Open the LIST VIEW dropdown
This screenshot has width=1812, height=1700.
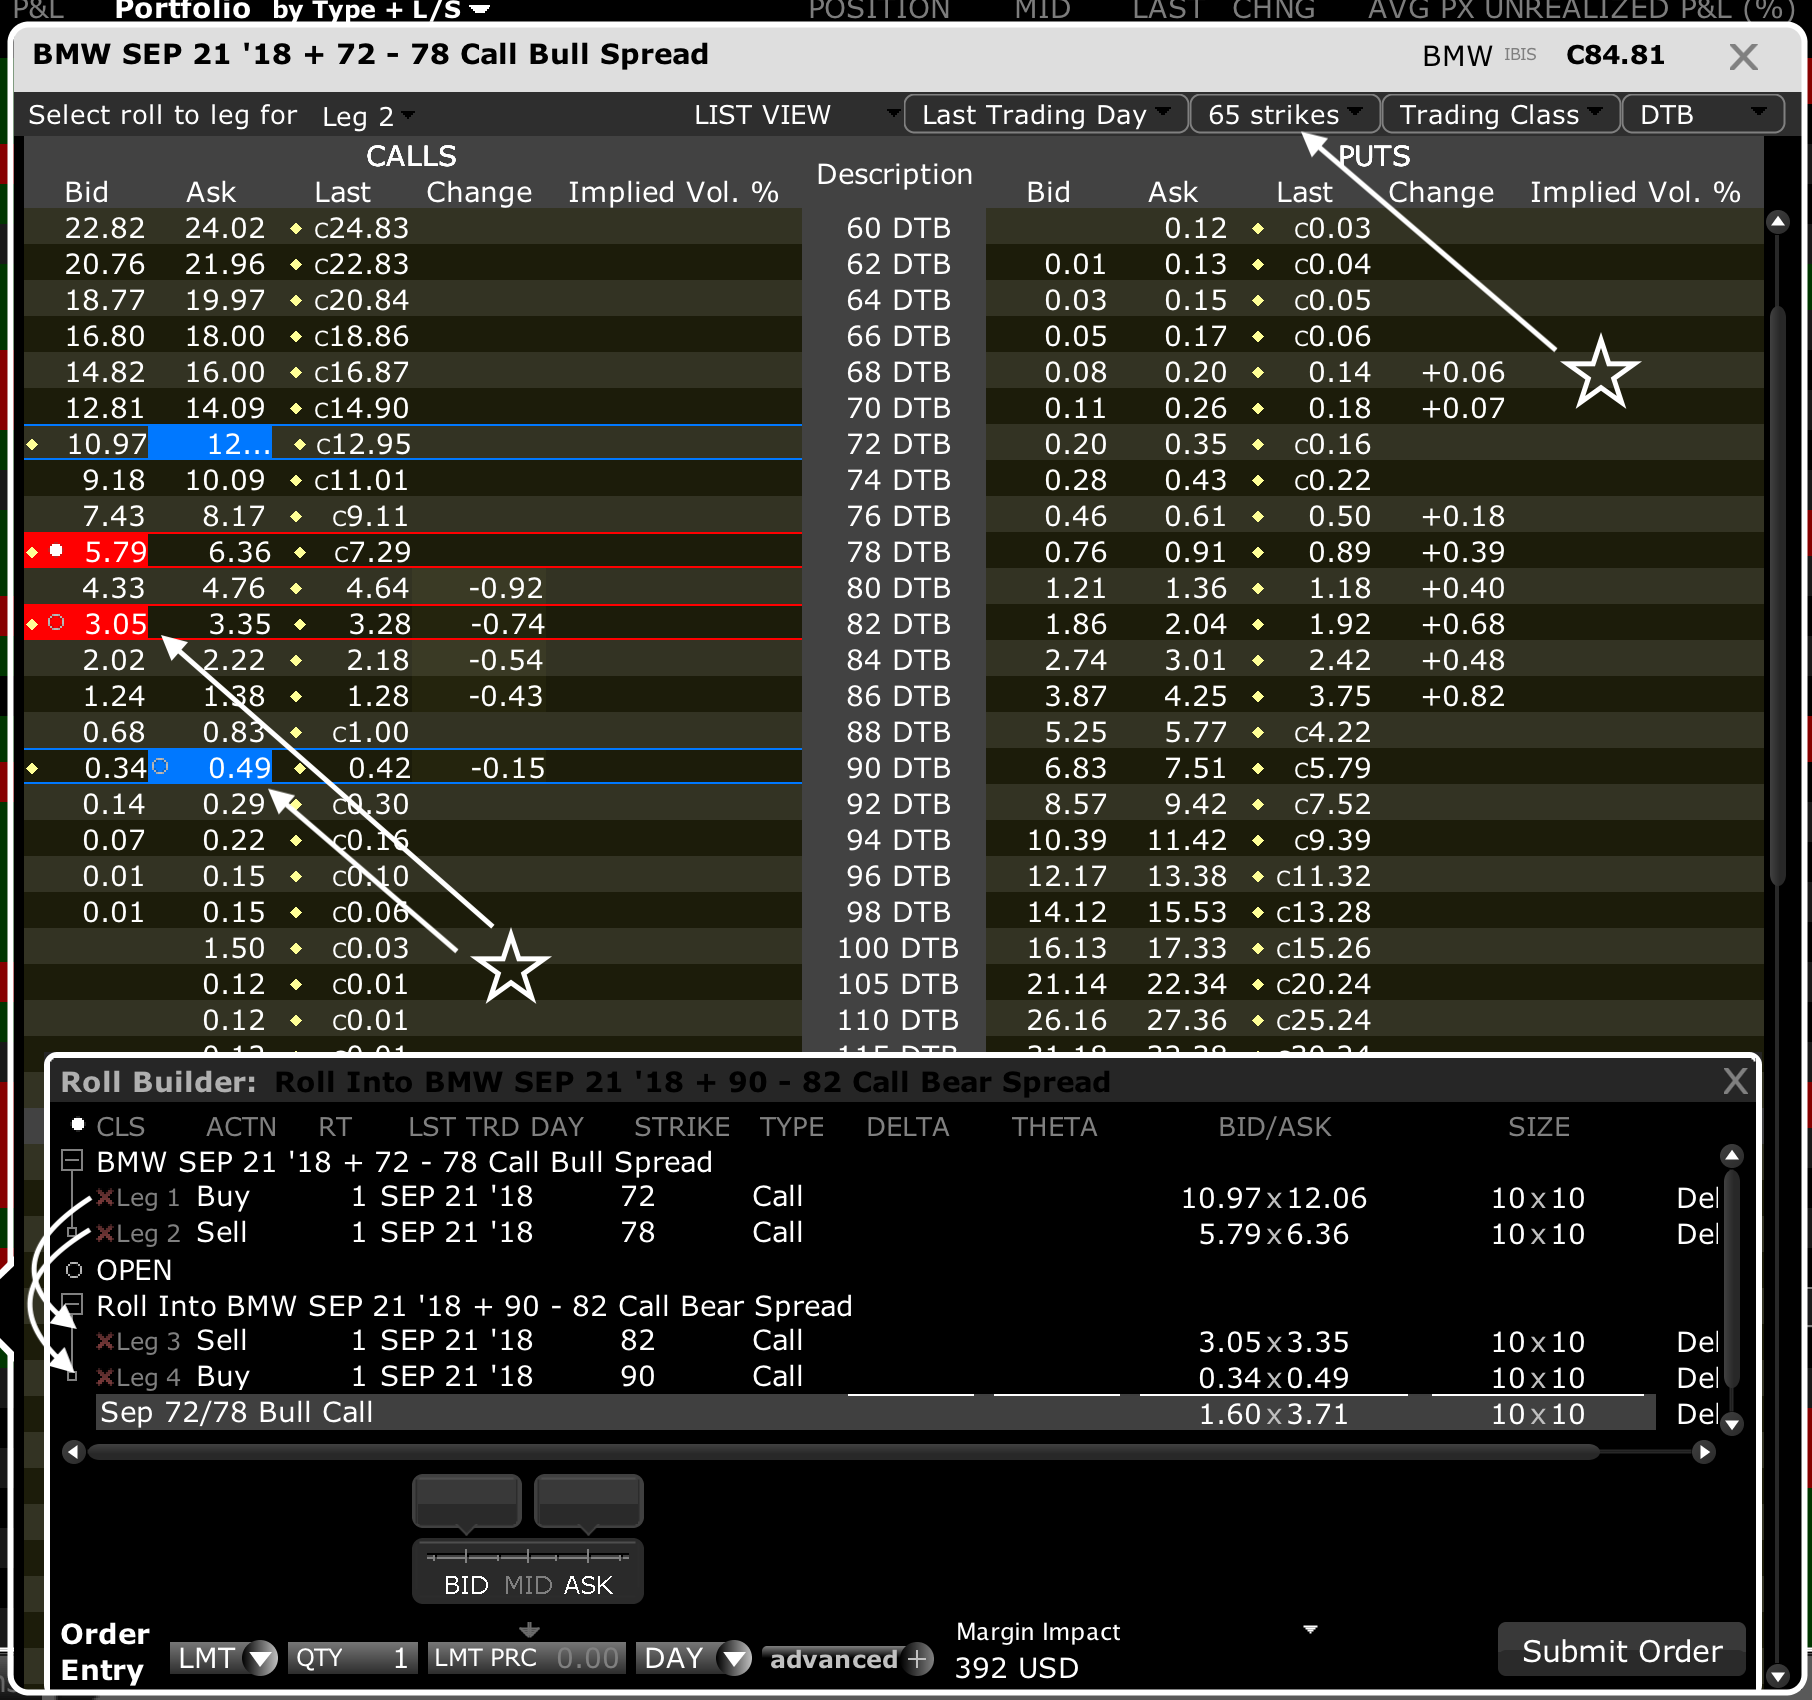click(797, 115)
